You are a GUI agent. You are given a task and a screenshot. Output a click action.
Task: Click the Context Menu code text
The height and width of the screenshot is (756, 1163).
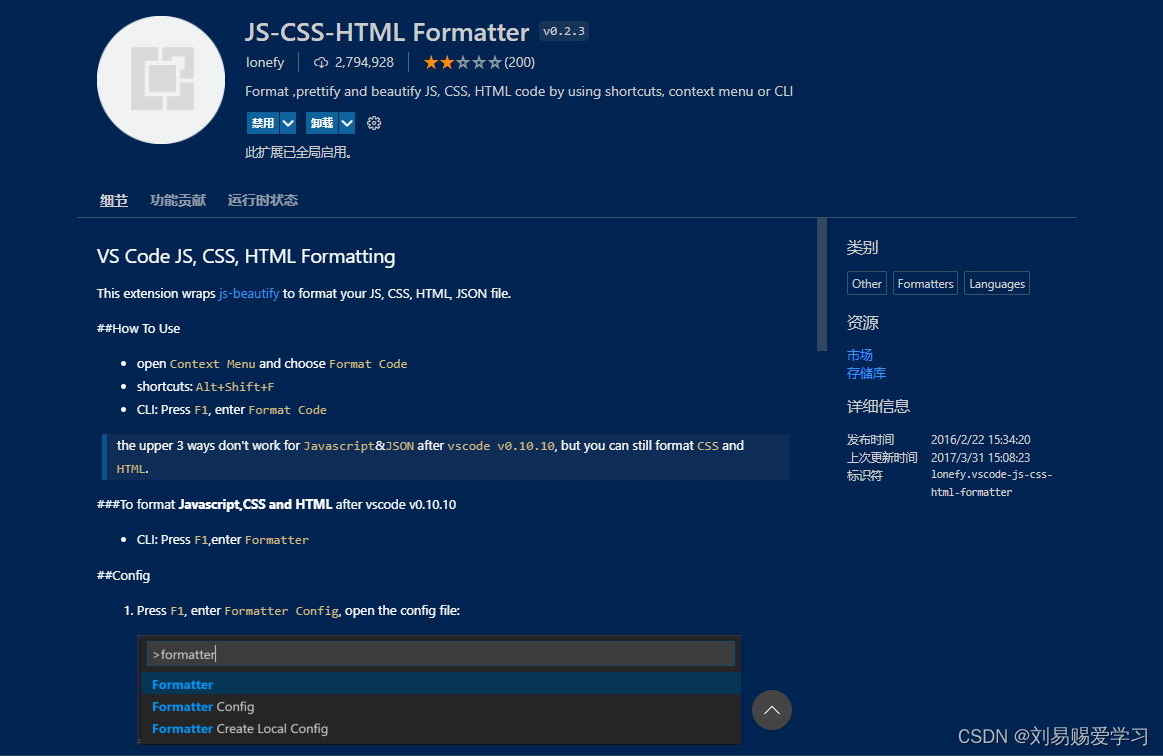coord(212,364)
